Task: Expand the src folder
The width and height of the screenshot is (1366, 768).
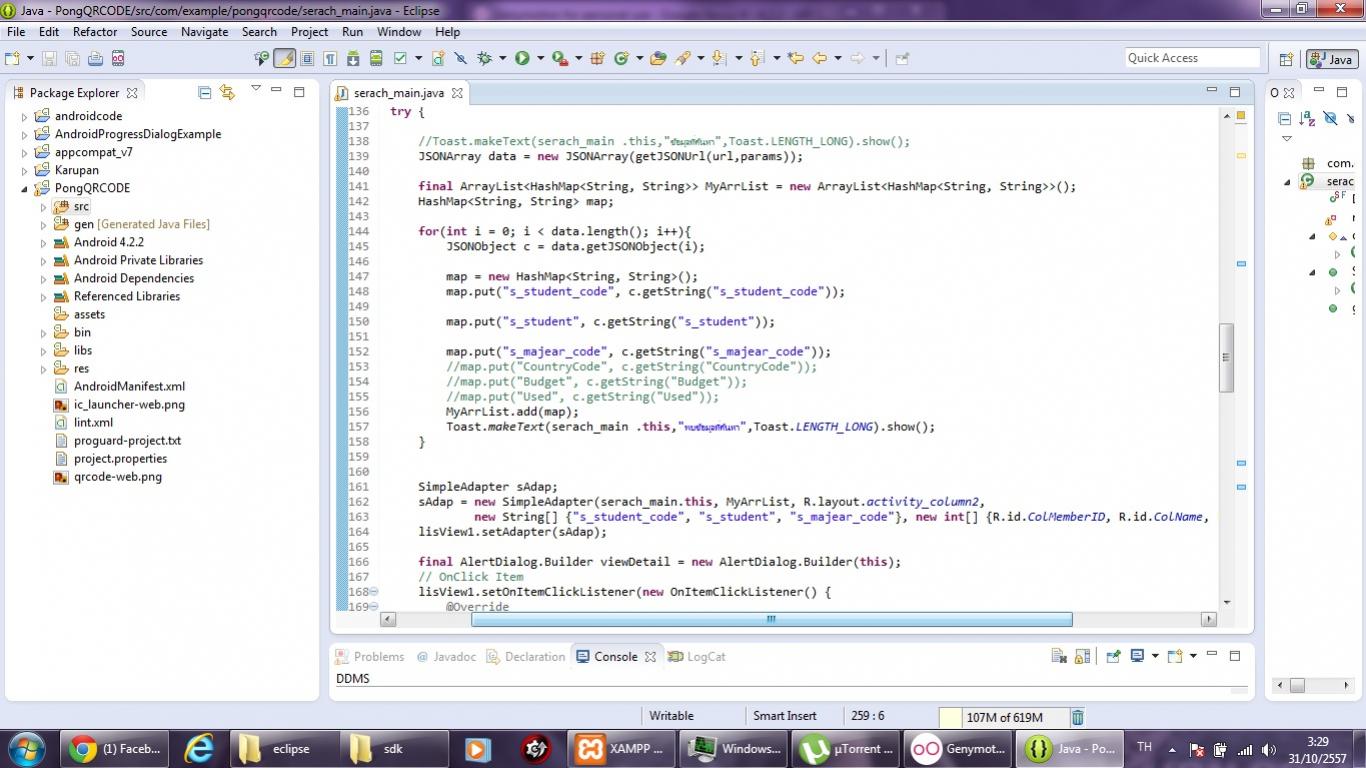Action: coord(44,206)
